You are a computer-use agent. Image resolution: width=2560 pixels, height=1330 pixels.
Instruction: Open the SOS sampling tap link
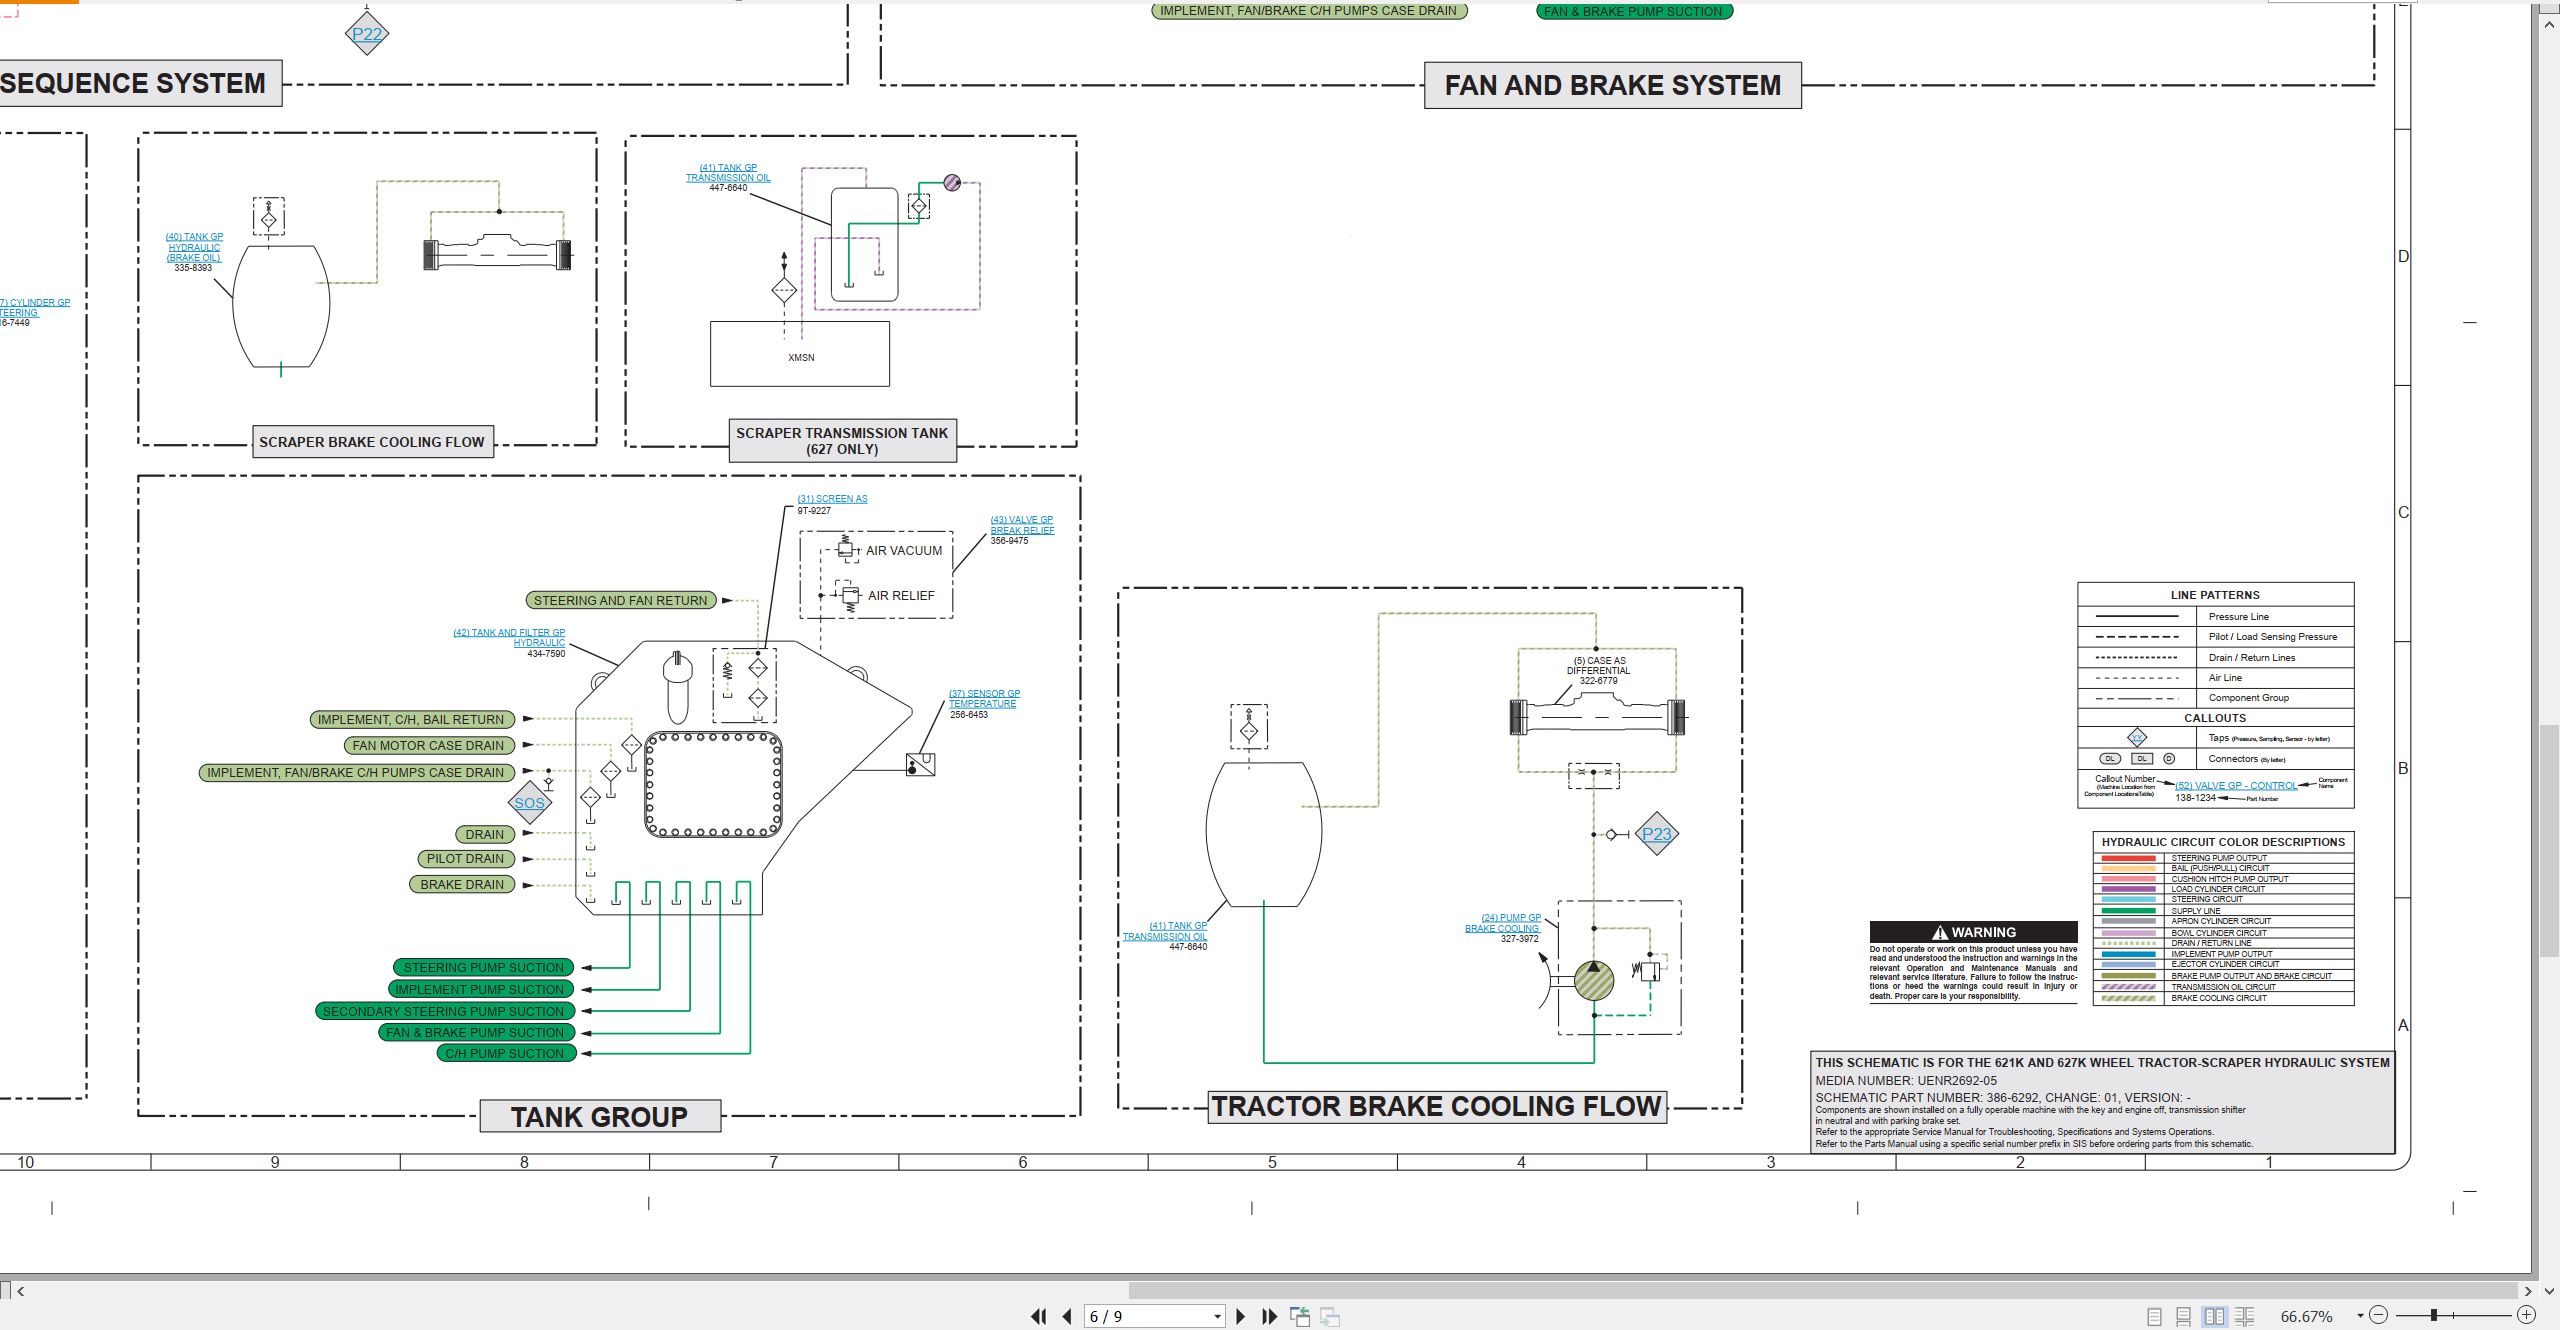coord(530,803)
